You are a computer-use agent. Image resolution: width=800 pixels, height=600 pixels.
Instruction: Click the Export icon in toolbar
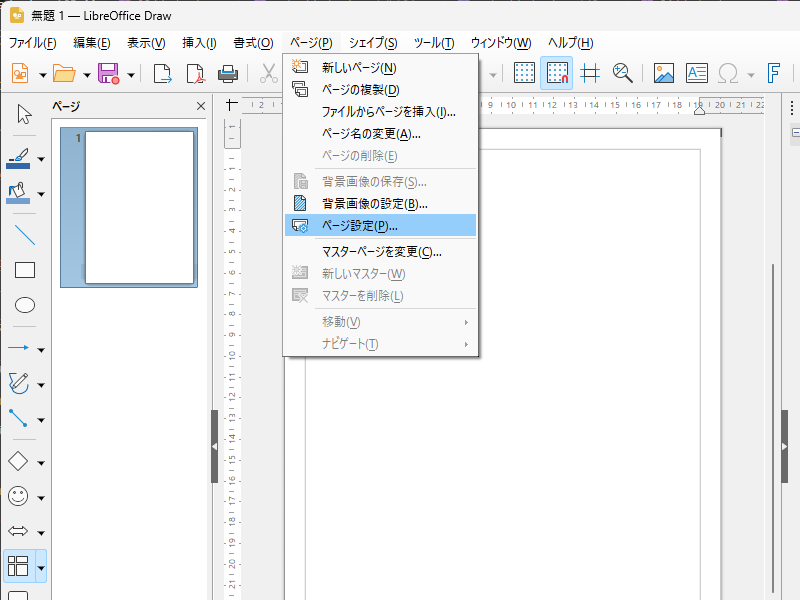click(162, 73)
